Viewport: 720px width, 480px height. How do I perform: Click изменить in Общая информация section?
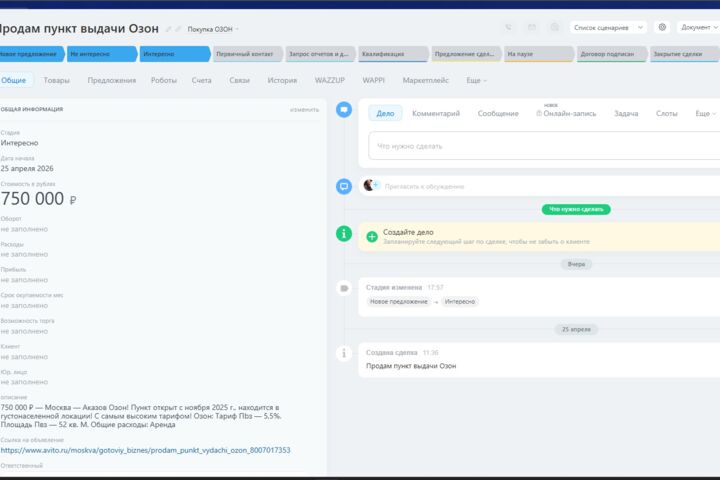tap(304, 110)
